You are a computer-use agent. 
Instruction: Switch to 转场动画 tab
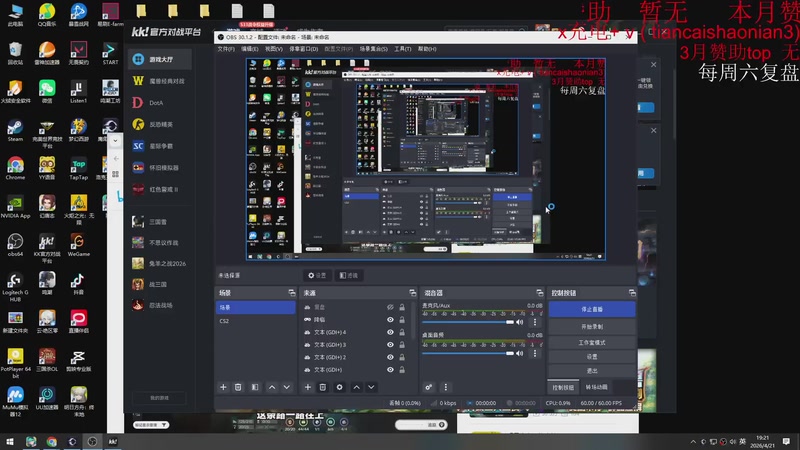[x=596, y=387]
